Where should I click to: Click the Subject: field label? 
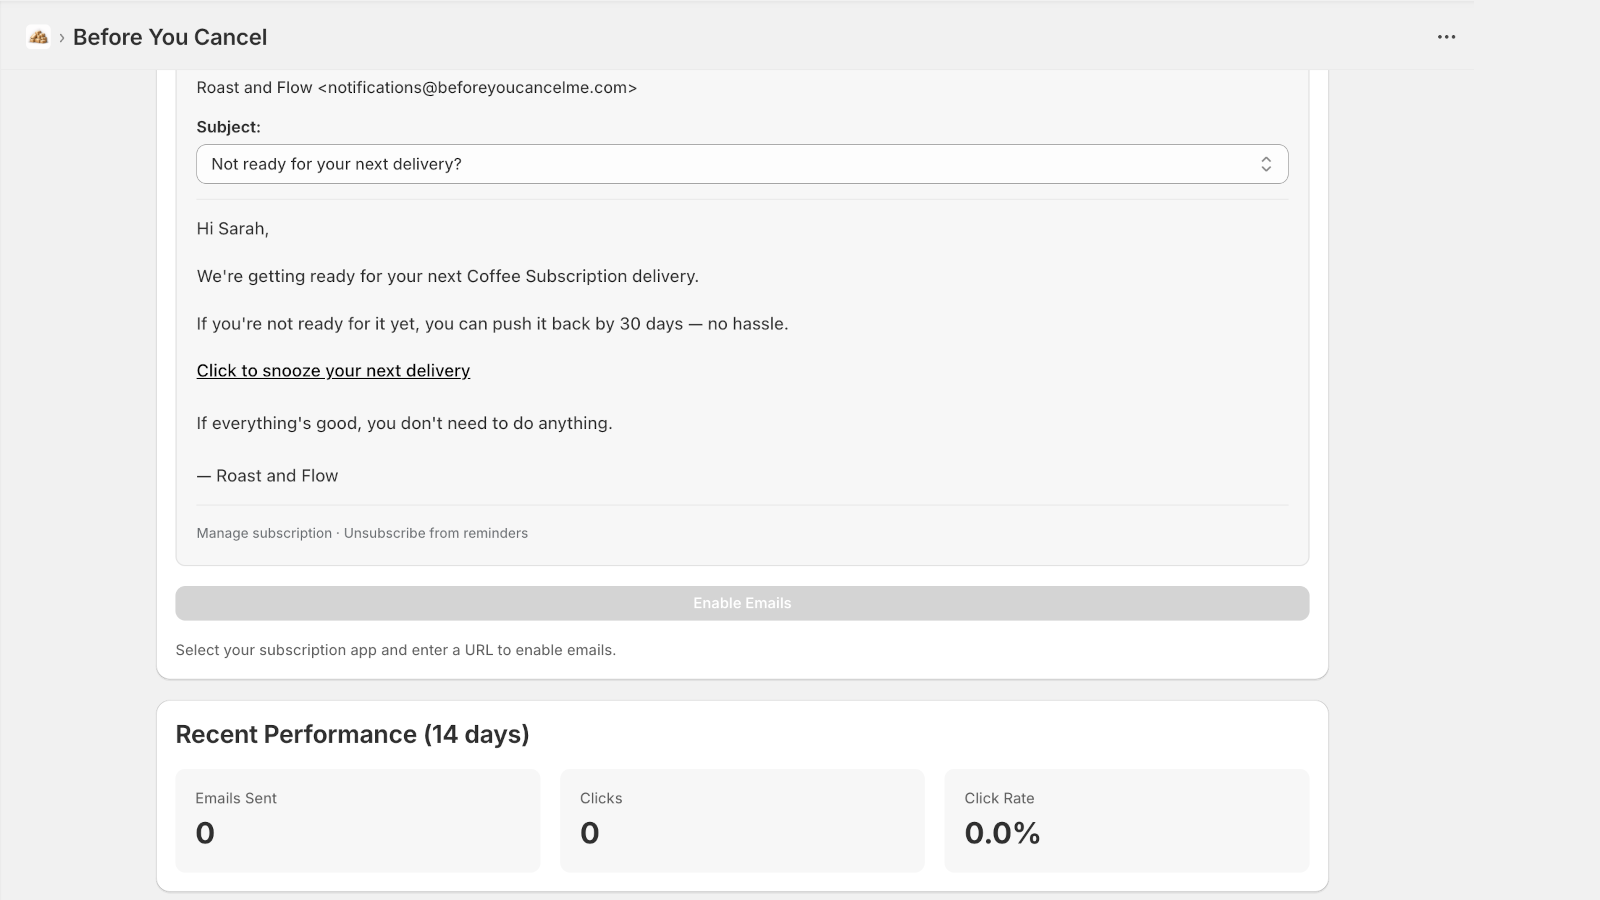pos(228,127)
